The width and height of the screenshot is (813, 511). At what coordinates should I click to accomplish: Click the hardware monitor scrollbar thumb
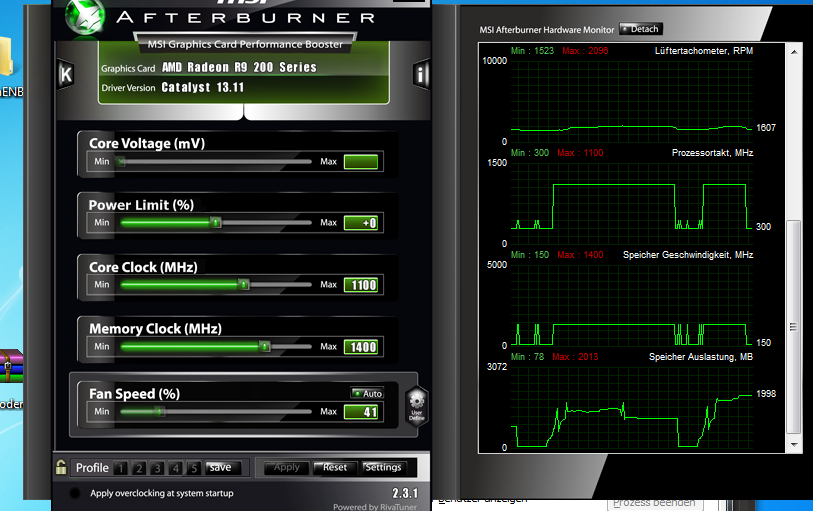pos(793,327)
